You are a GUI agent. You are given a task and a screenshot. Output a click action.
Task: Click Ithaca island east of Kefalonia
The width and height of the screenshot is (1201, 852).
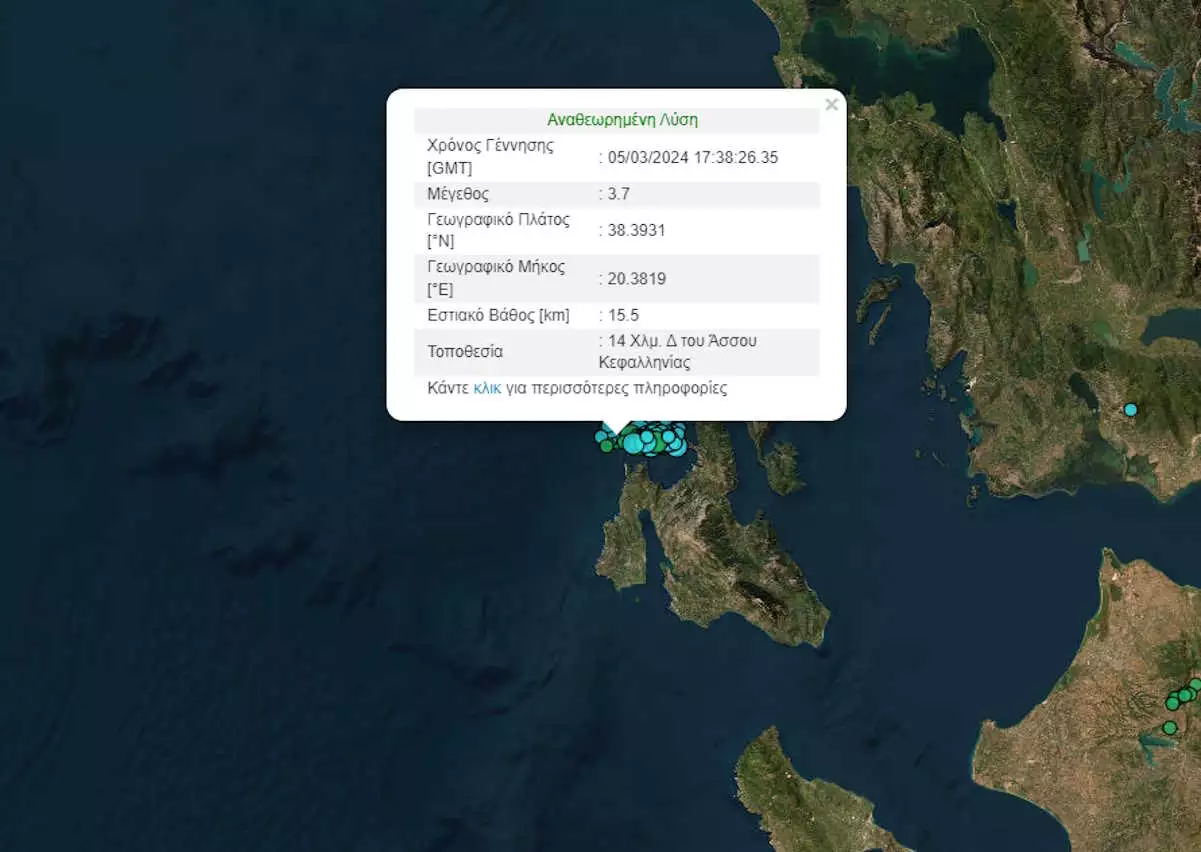tap(780, 465)
